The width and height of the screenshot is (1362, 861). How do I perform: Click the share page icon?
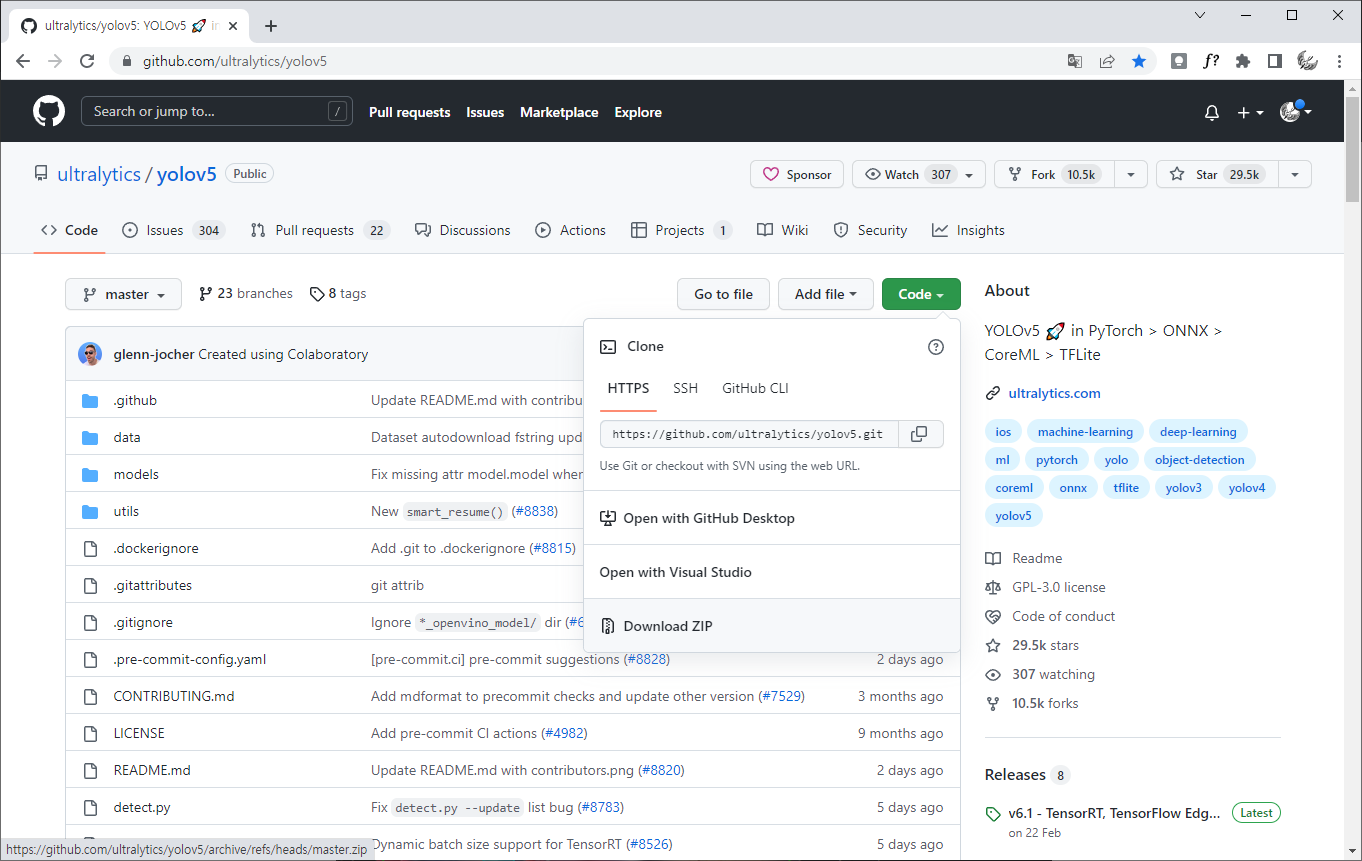point(1107,61)
